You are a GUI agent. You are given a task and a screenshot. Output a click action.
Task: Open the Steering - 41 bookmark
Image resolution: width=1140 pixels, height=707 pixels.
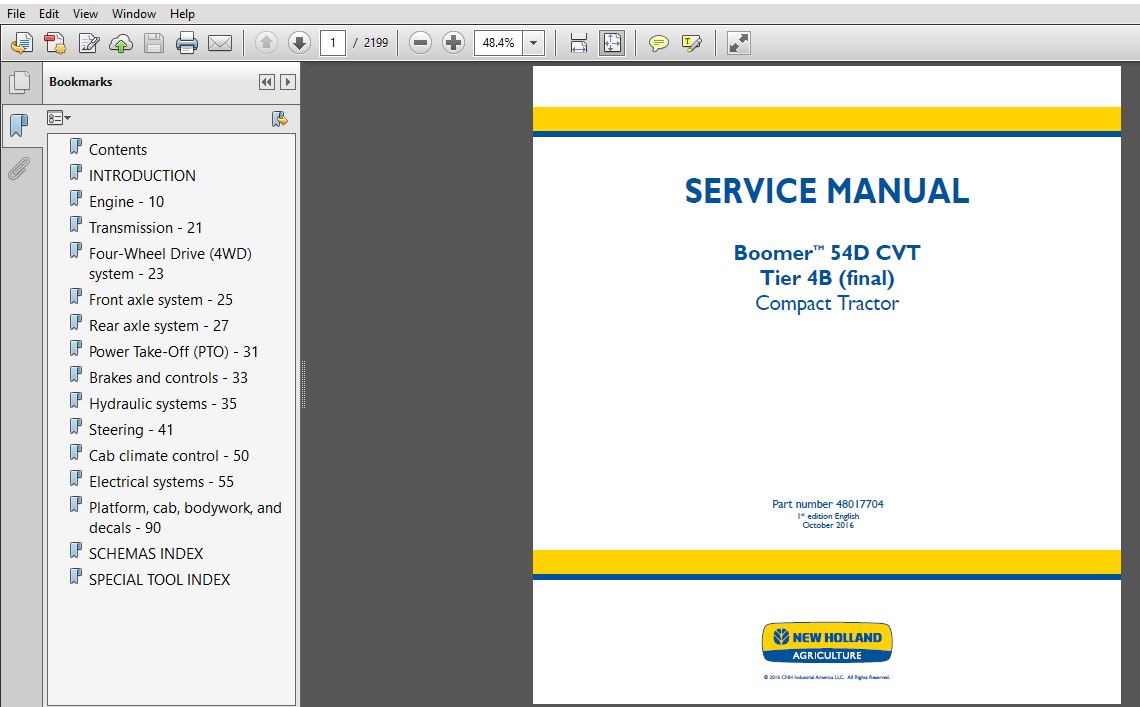click(x=131, y=430)
